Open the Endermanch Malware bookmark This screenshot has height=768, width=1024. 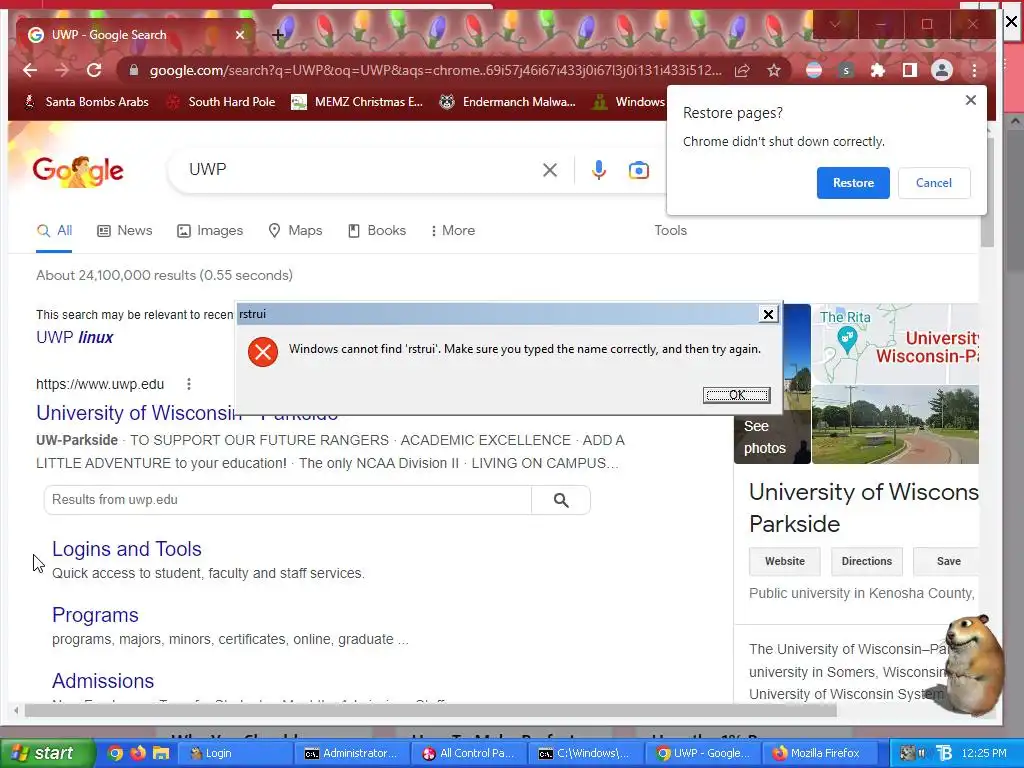point(507,102)
